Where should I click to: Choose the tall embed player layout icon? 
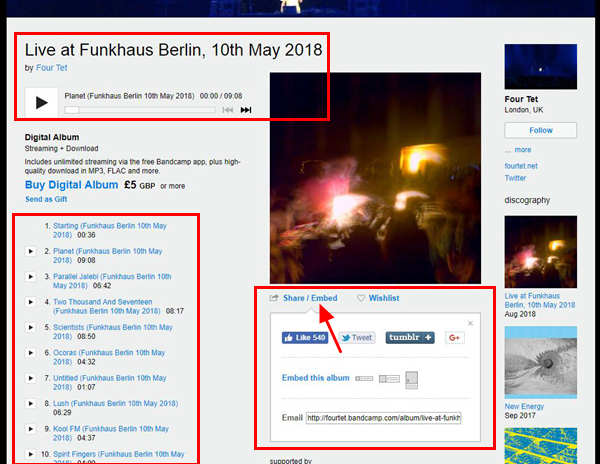tap(412, 380)
